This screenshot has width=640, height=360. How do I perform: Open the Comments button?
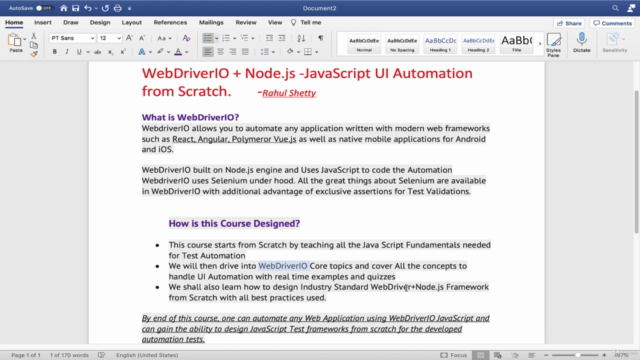pyautogui.click(x=613, y=23)
